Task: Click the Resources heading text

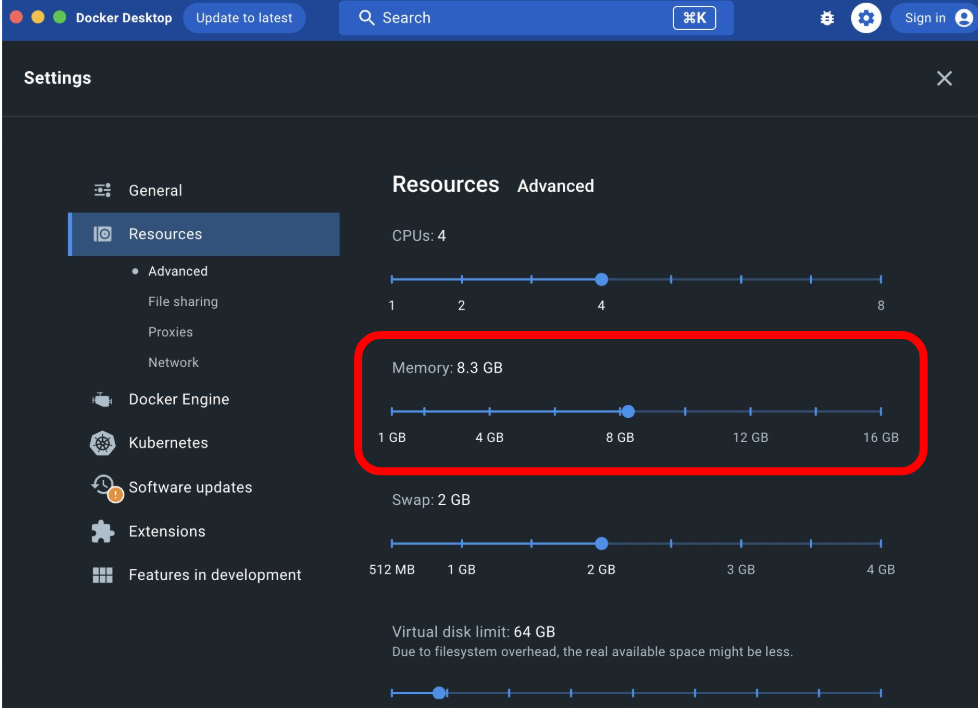Action: (445, 185)
